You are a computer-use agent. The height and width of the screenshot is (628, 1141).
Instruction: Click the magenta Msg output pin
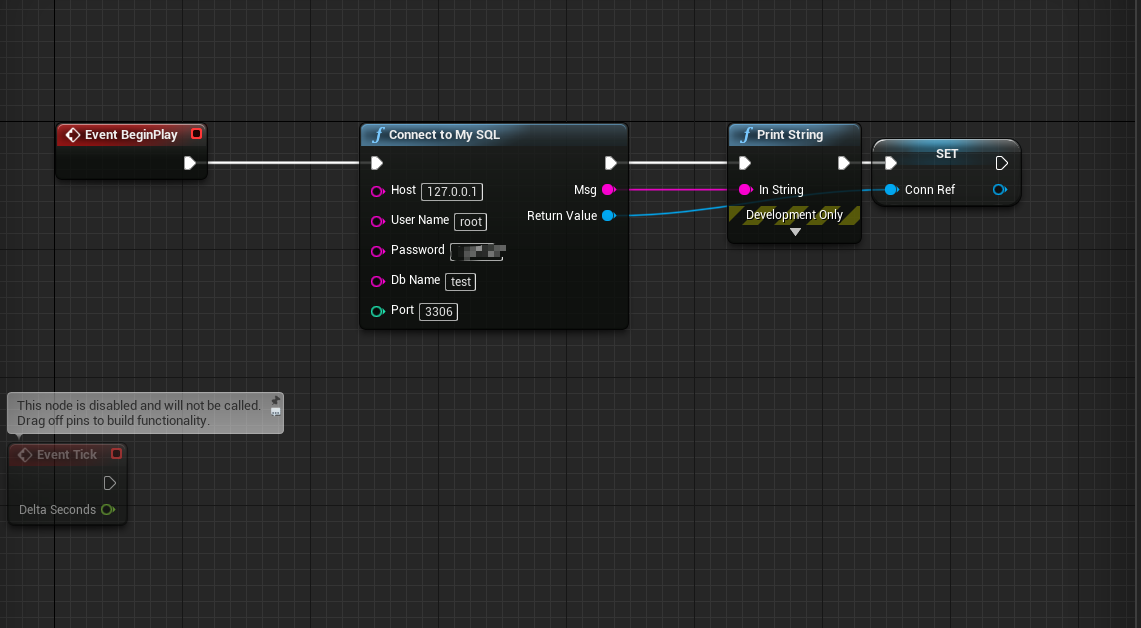point(608,190)
